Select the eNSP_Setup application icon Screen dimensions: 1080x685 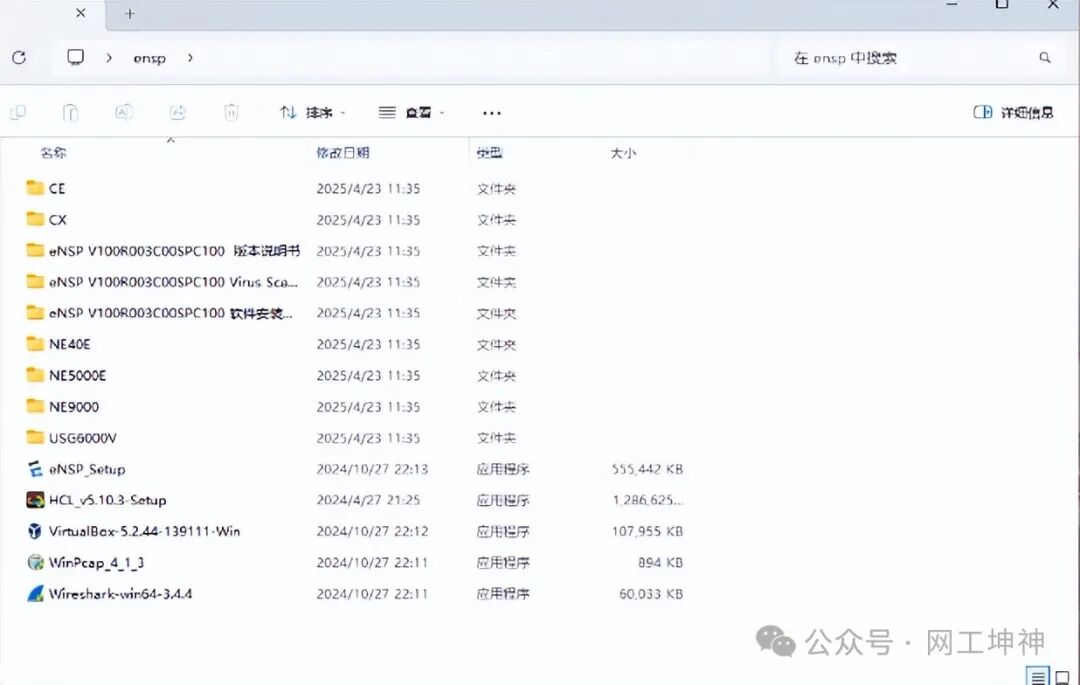tap(35, 469)
